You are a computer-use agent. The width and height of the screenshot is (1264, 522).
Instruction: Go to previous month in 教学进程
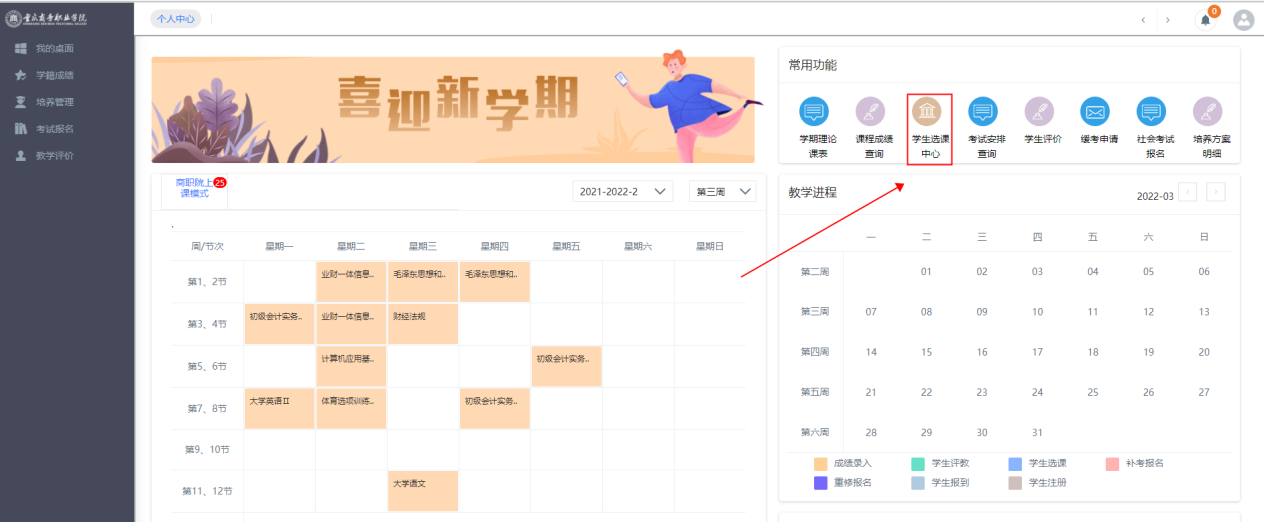tap(1187, 192)
